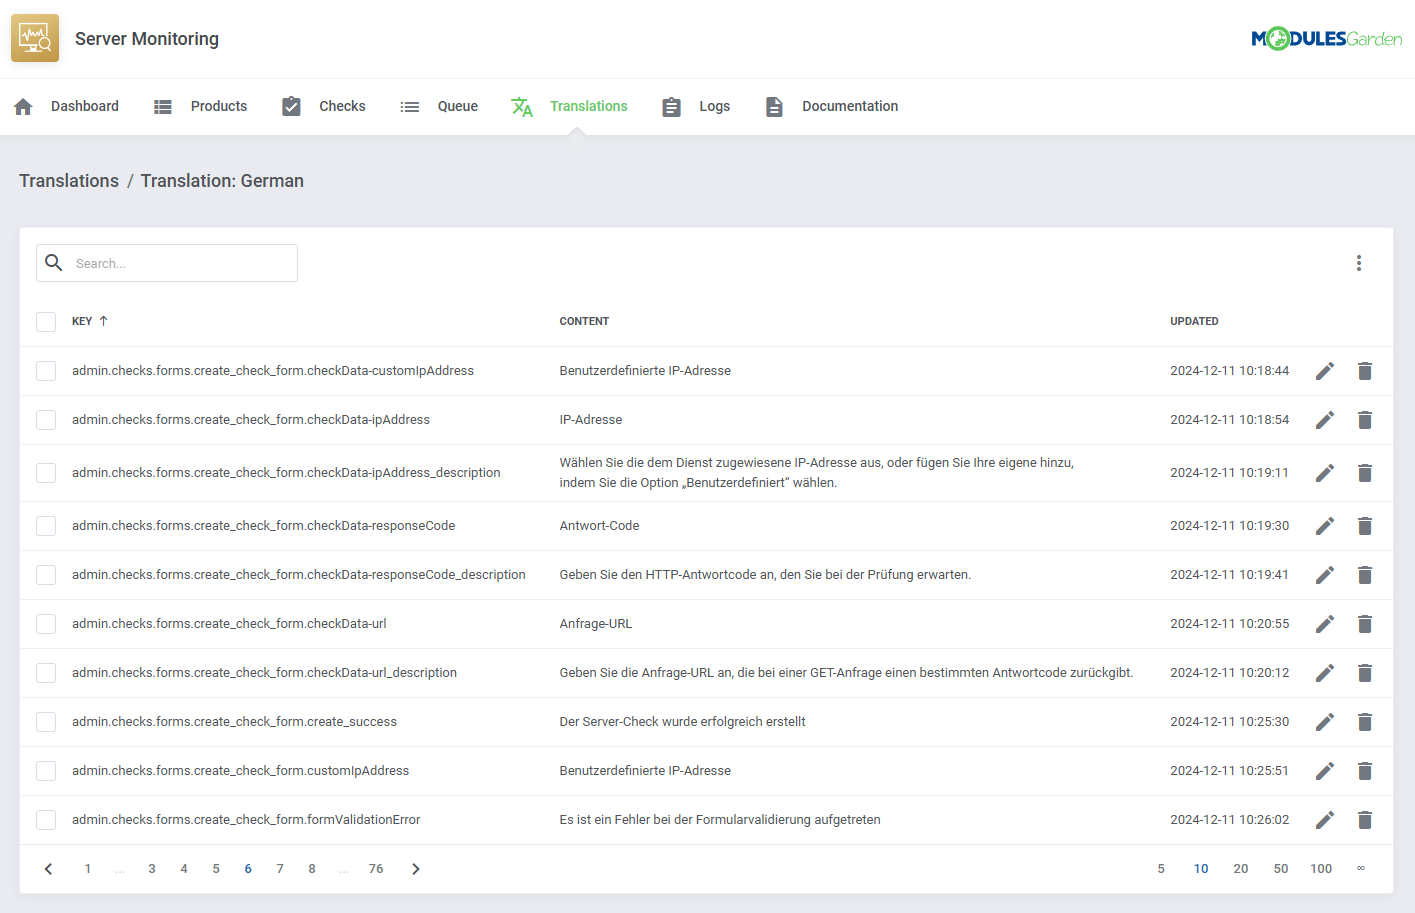Screen dimensions: 1415x913
Task: Click the Server Monitoring module icon
Action: pos(34,37)
